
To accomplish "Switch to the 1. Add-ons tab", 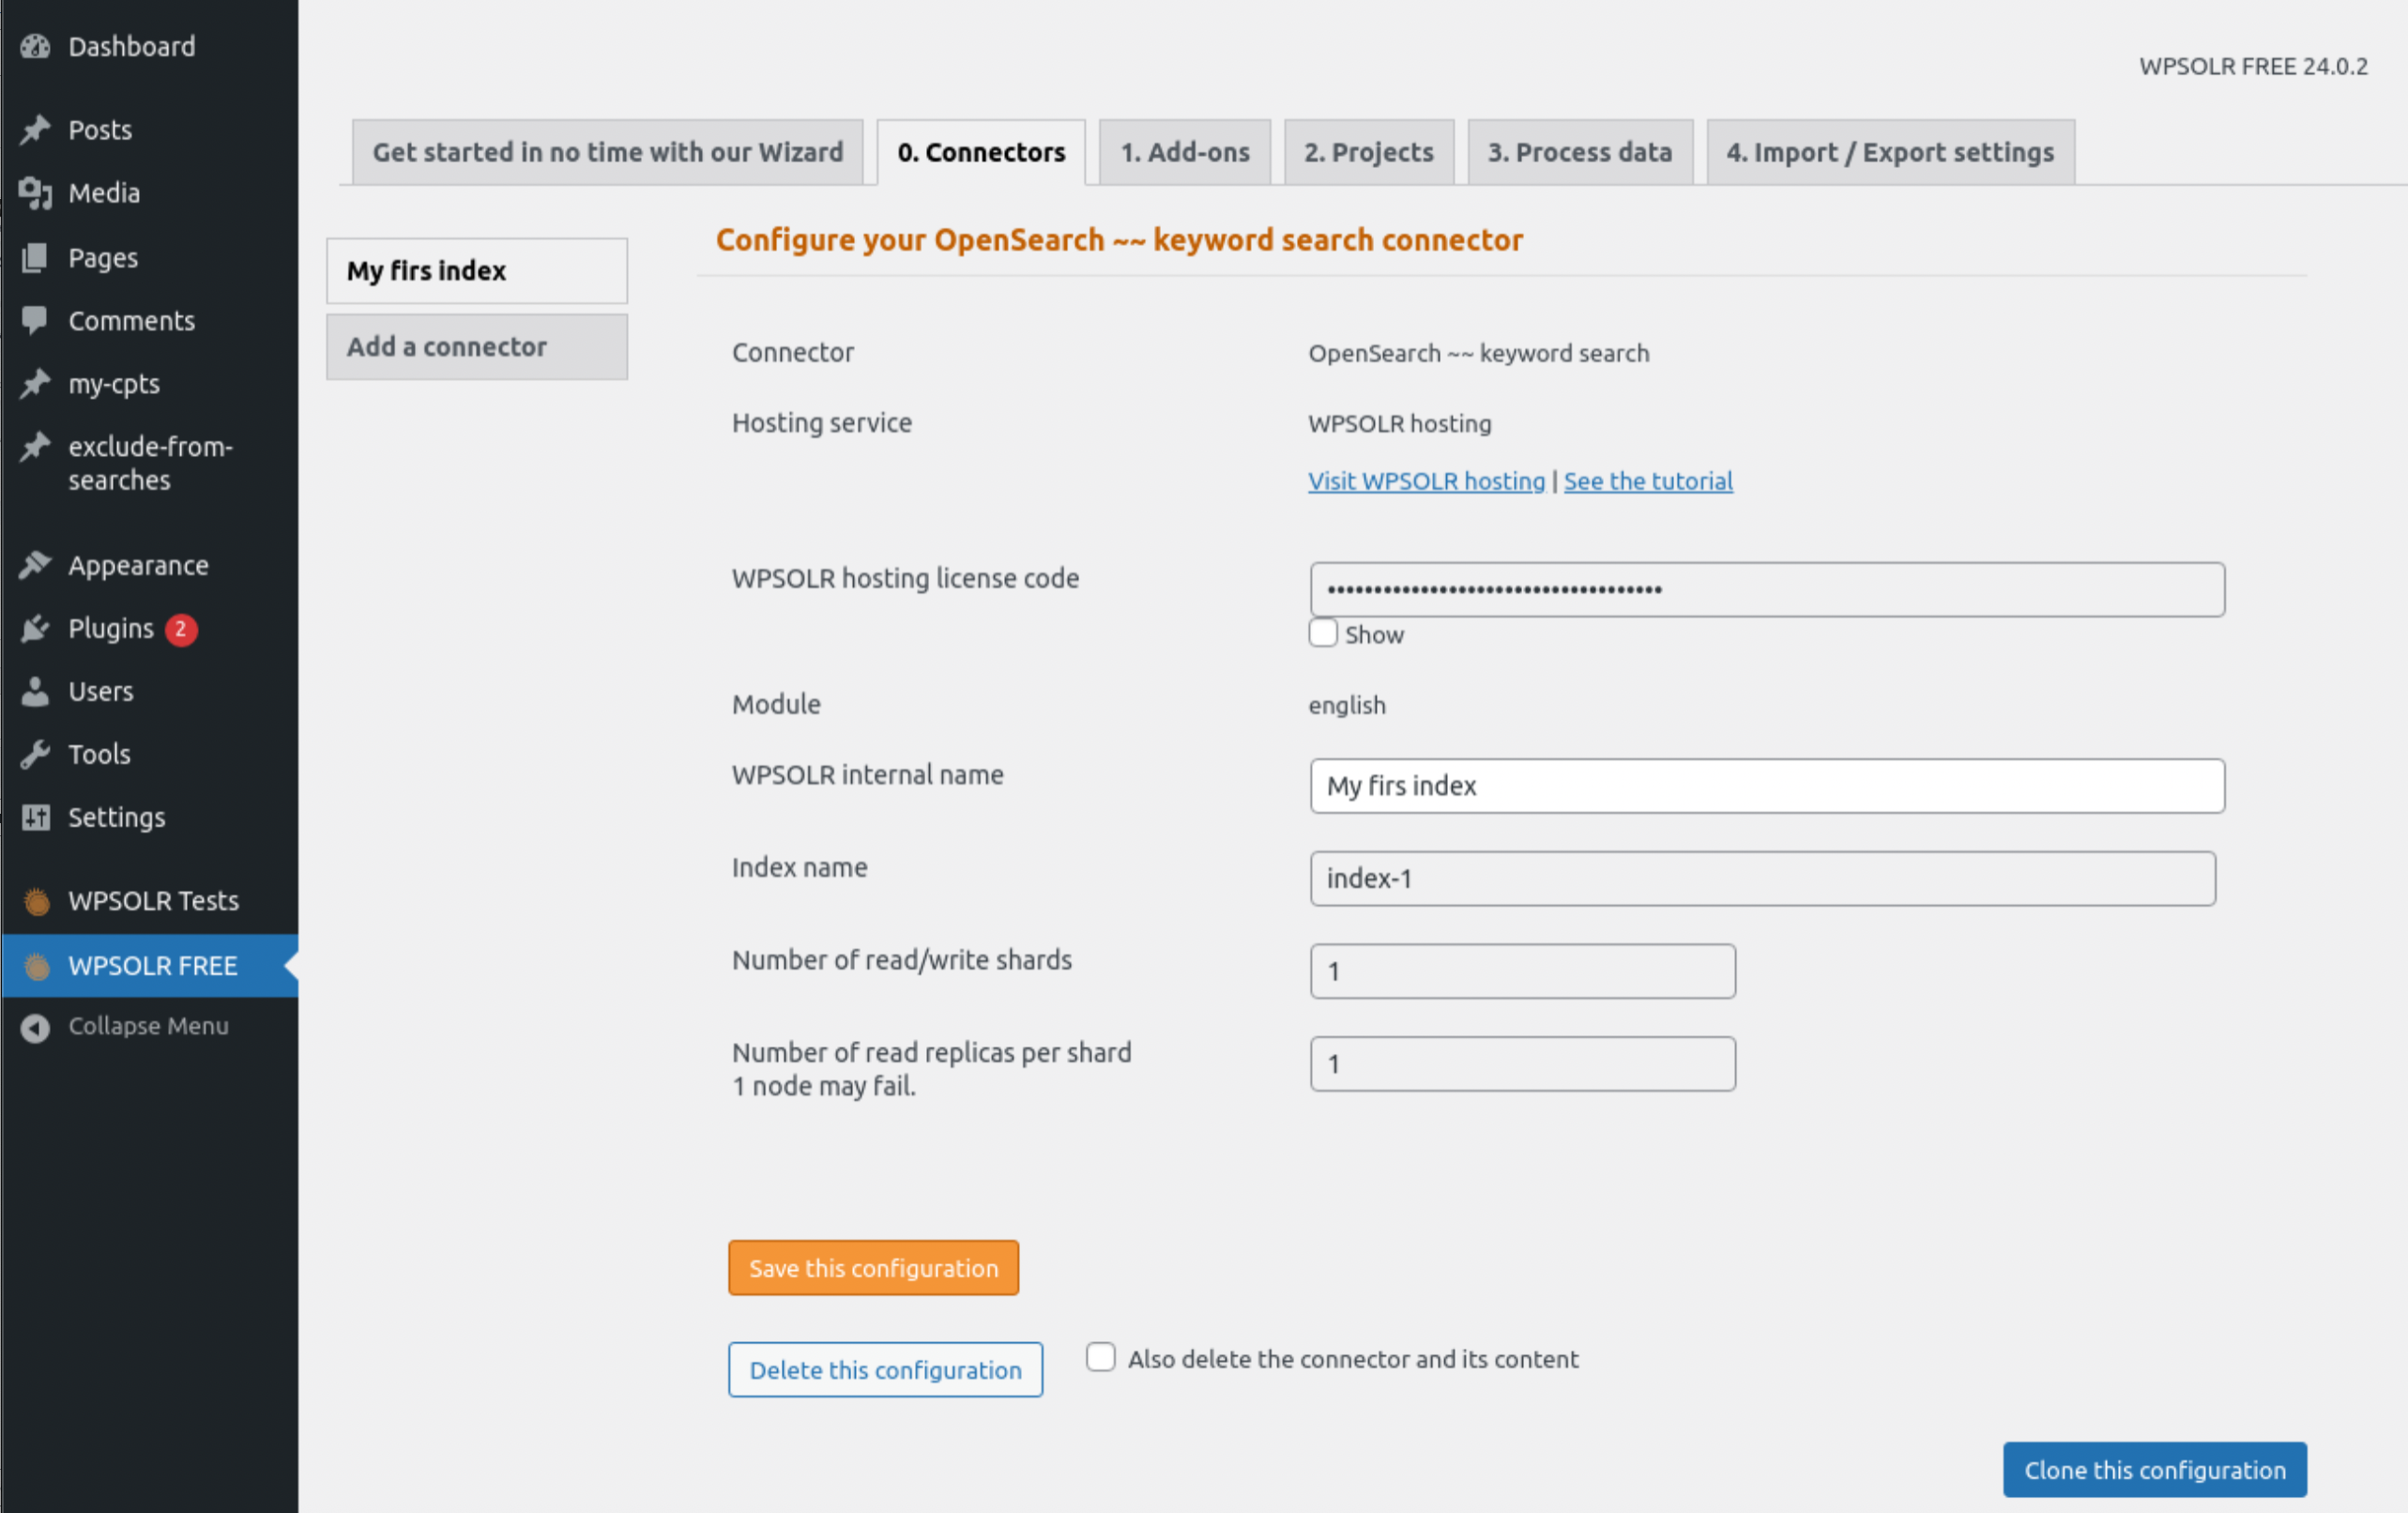I will coord(1185,152).
